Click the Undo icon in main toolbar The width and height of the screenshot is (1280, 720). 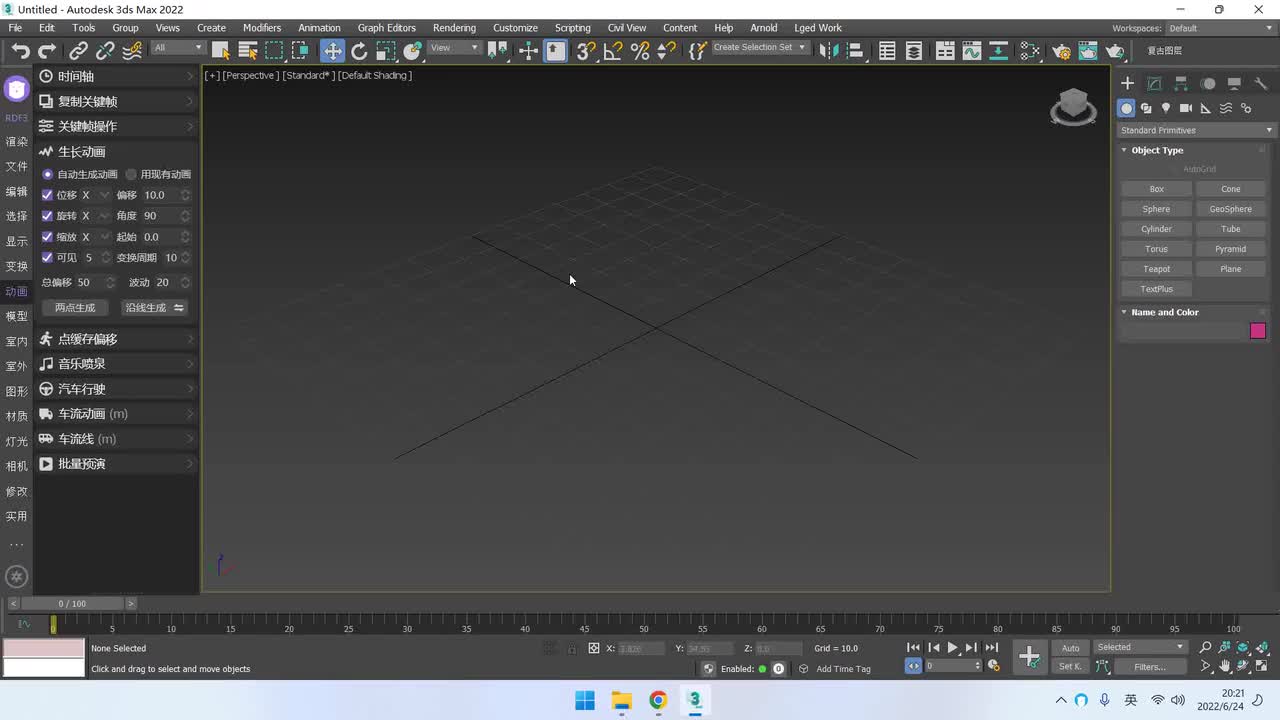20,51
